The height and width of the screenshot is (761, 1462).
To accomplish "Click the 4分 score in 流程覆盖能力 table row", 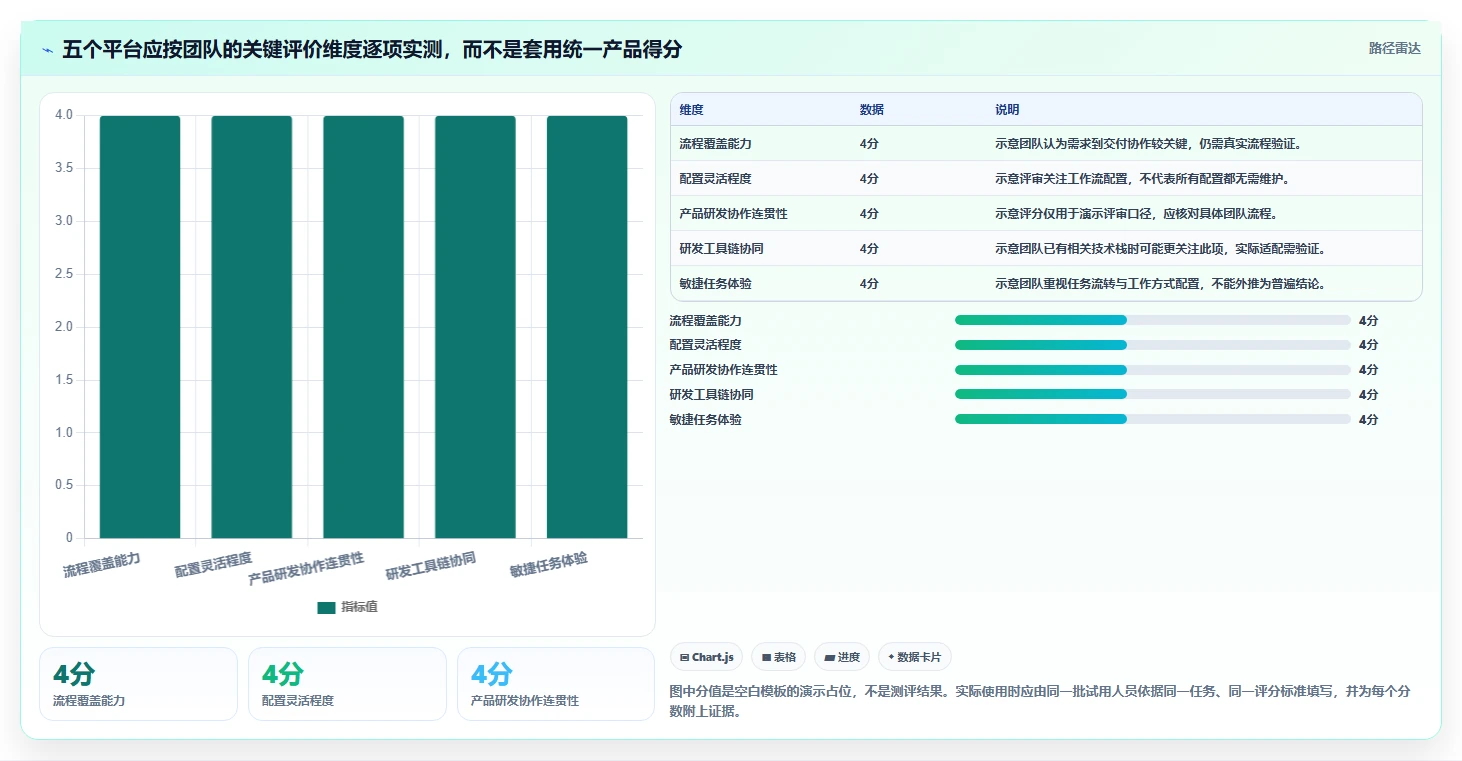I will click(x=869, y=144).
